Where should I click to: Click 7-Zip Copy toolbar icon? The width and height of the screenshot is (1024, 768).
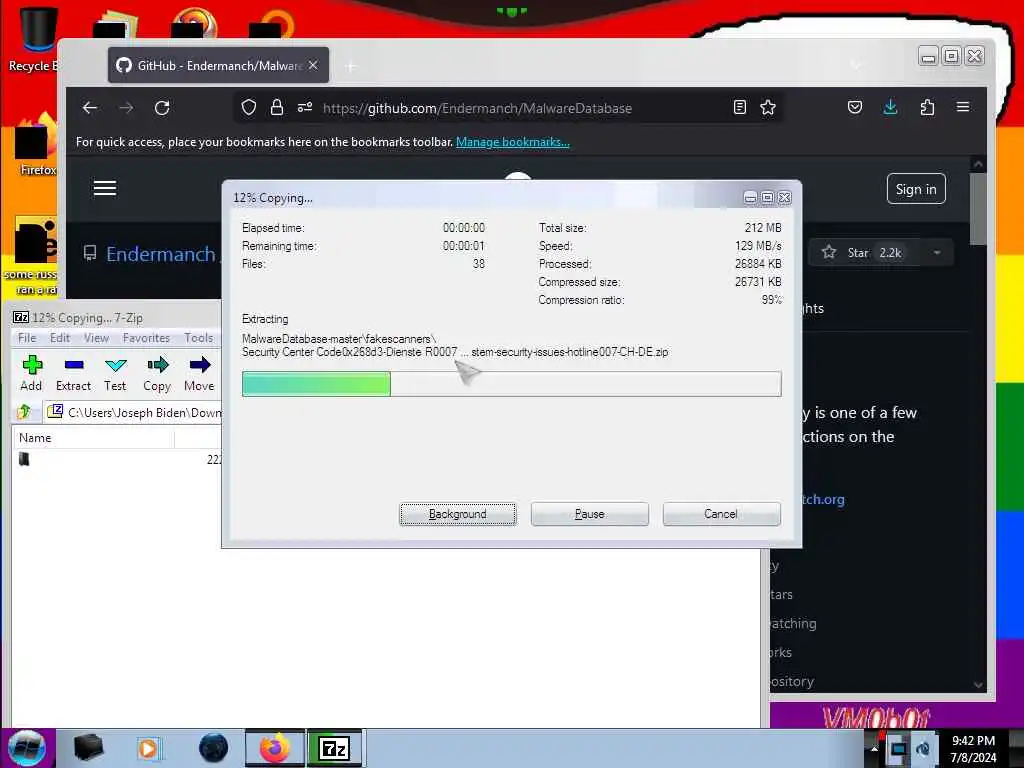coord(157,374)
